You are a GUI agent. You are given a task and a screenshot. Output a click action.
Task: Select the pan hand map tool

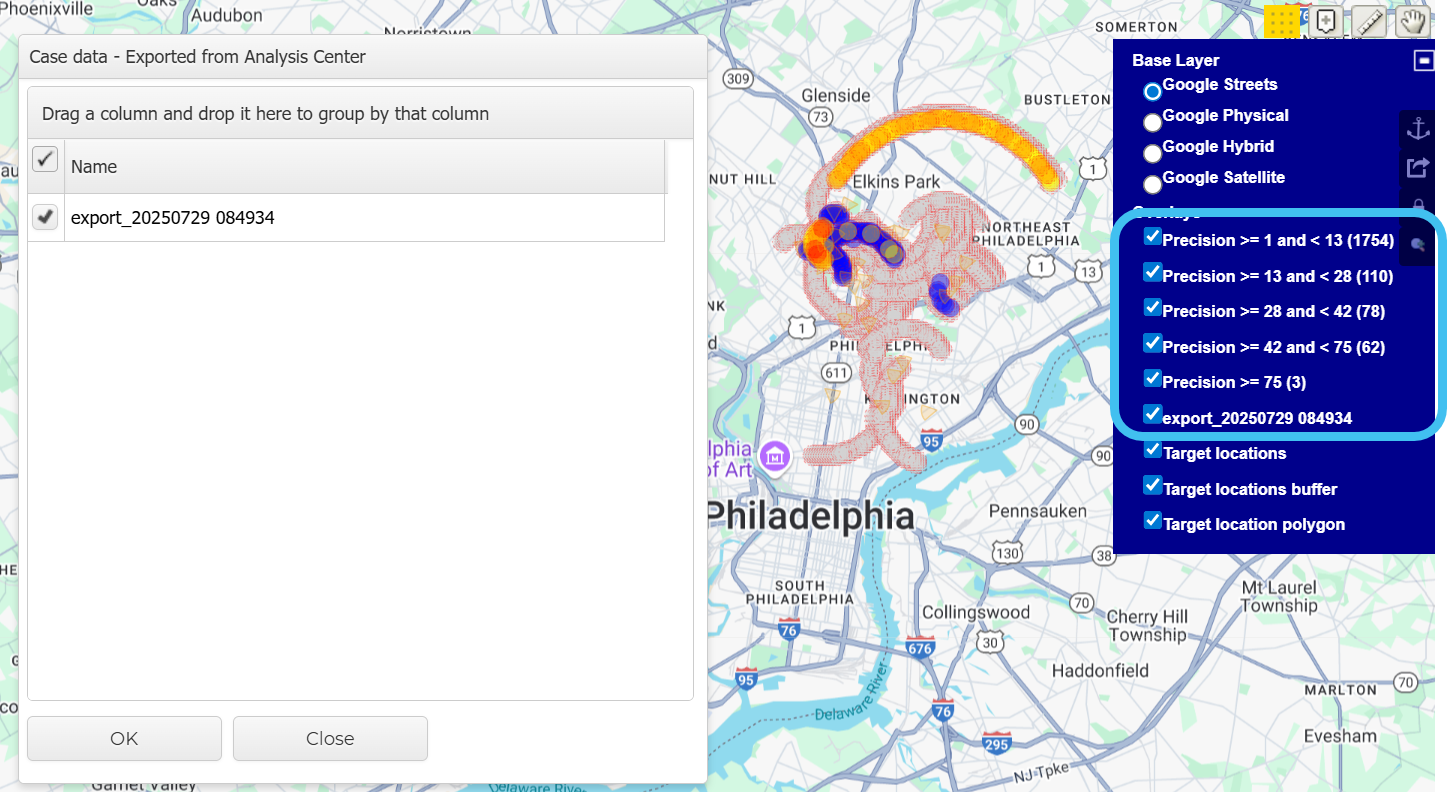point(1412,22)
